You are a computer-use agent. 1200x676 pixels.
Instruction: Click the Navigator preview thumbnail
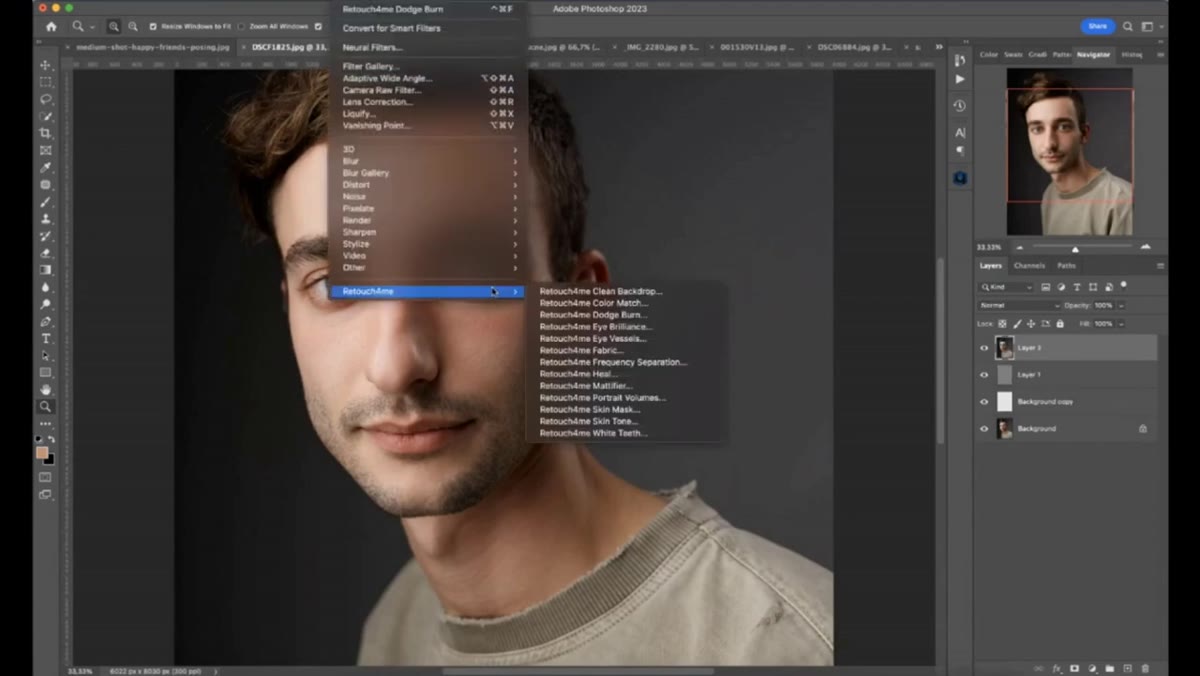point(1069,152)
